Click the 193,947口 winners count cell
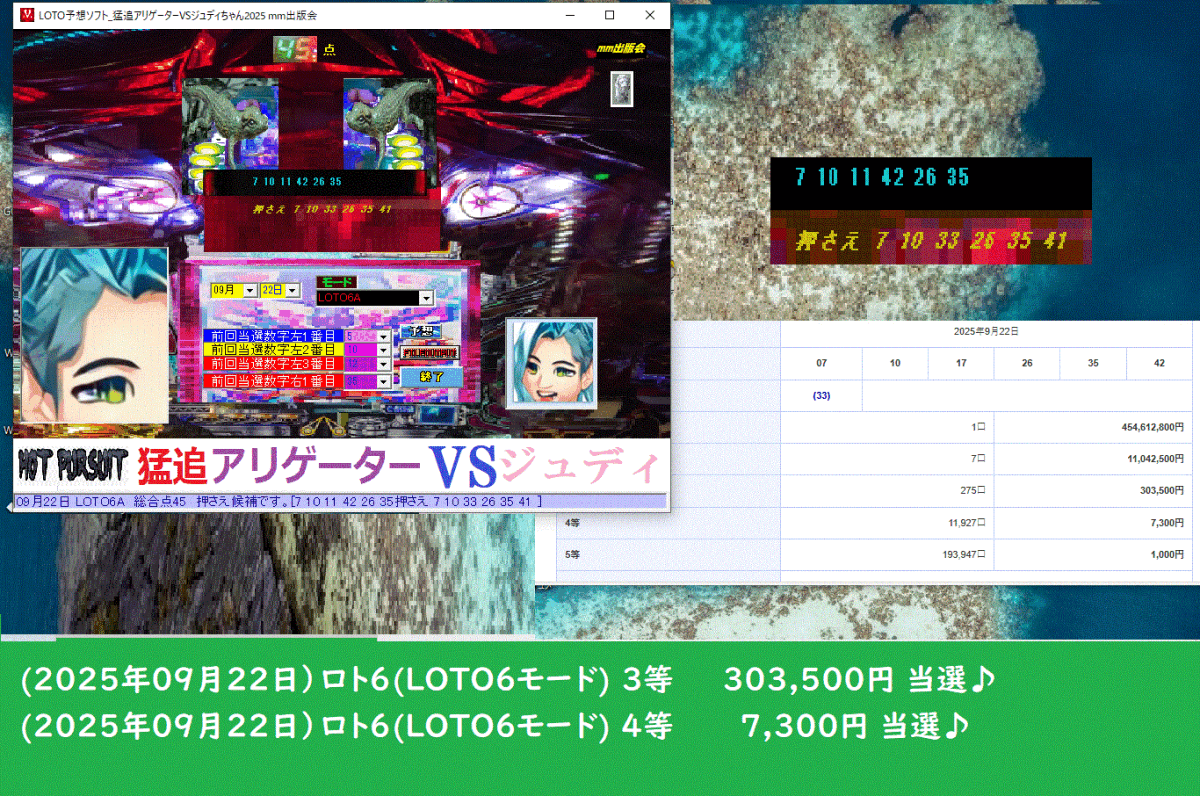Viewport: 1200px width, 796px height. (x=887, y=554)
